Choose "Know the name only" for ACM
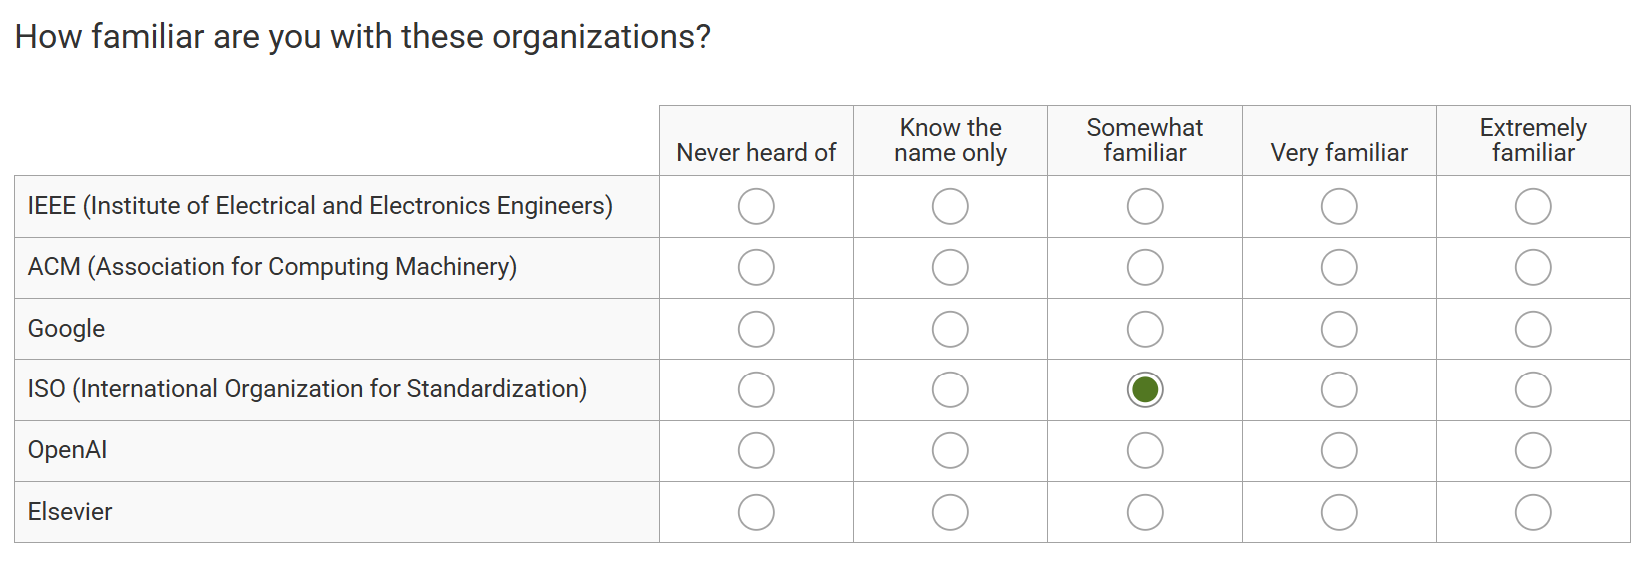 point(950,268)
